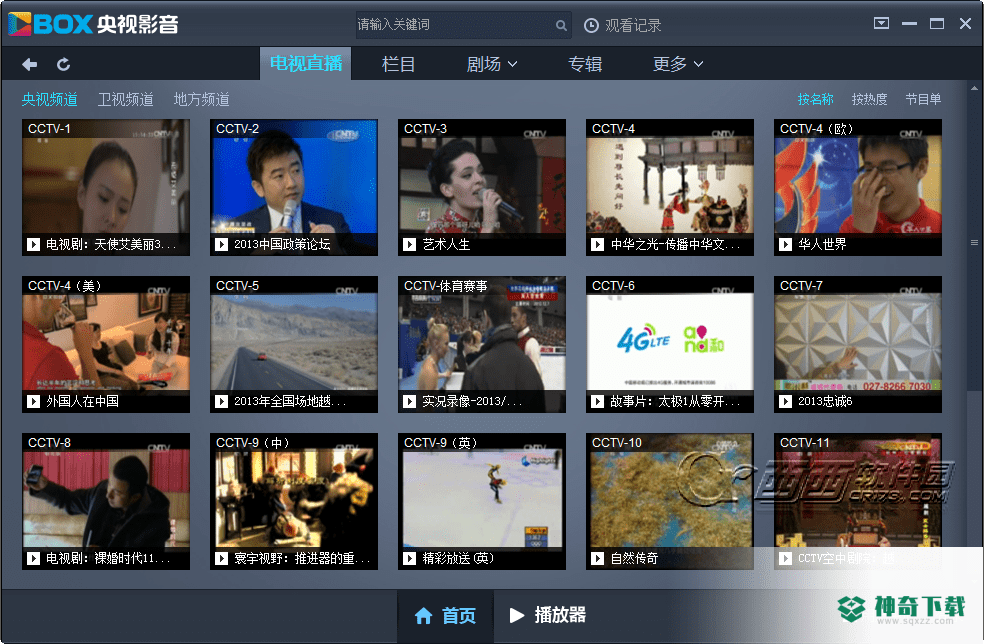Expand the 更多 dropdown menu
Screen dimensions: 984x644
coord(678,64)
